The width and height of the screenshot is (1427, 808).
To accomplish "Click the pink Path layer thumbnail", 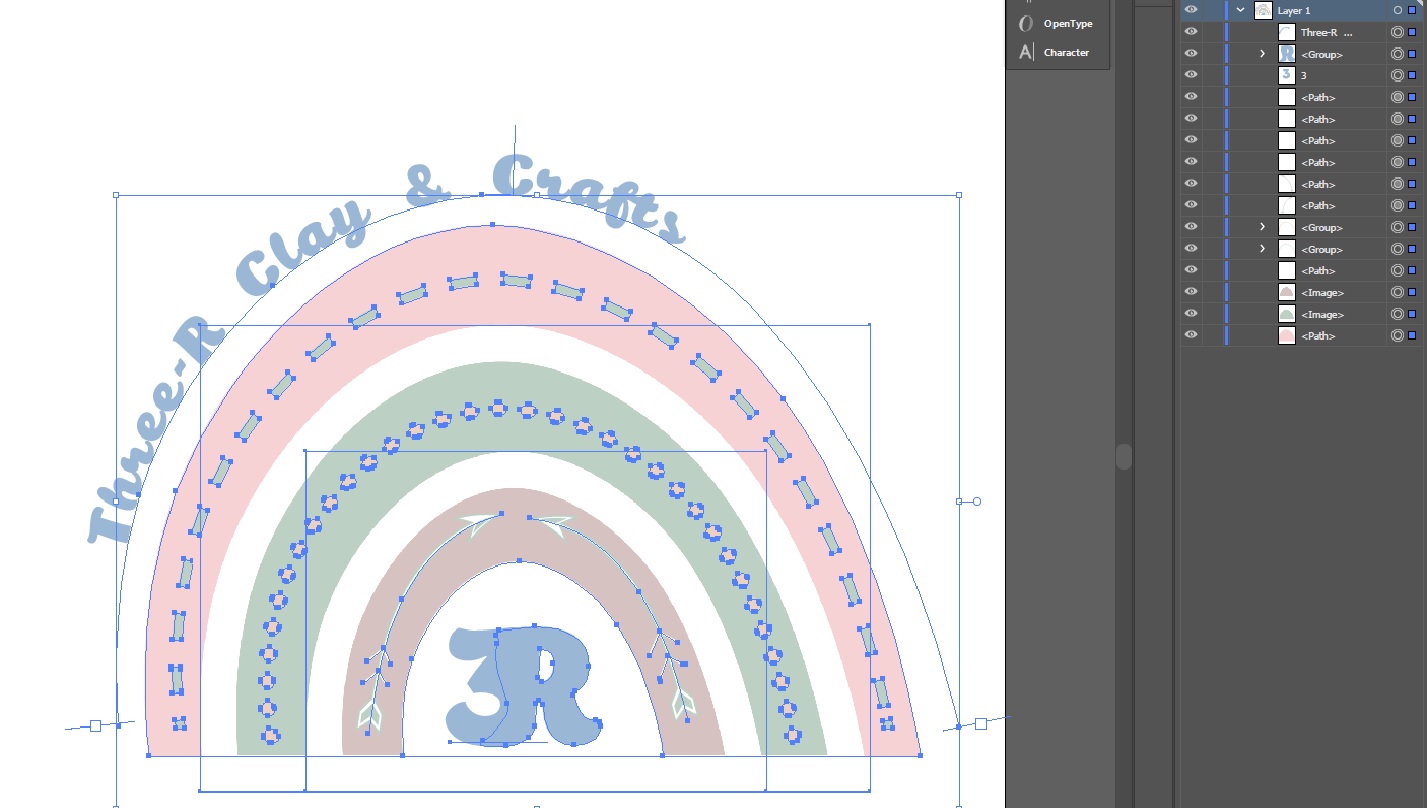I will point(1287,336).
